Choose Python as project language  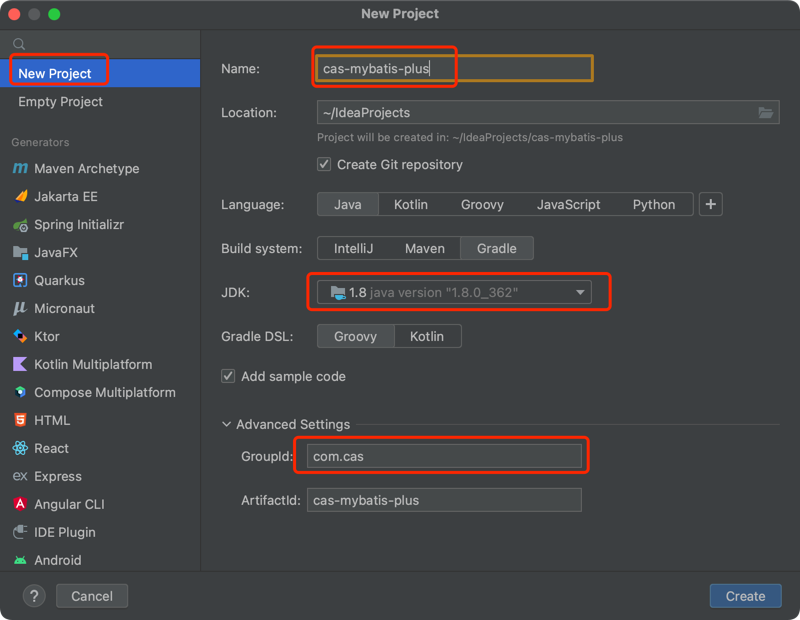(654, 205)
